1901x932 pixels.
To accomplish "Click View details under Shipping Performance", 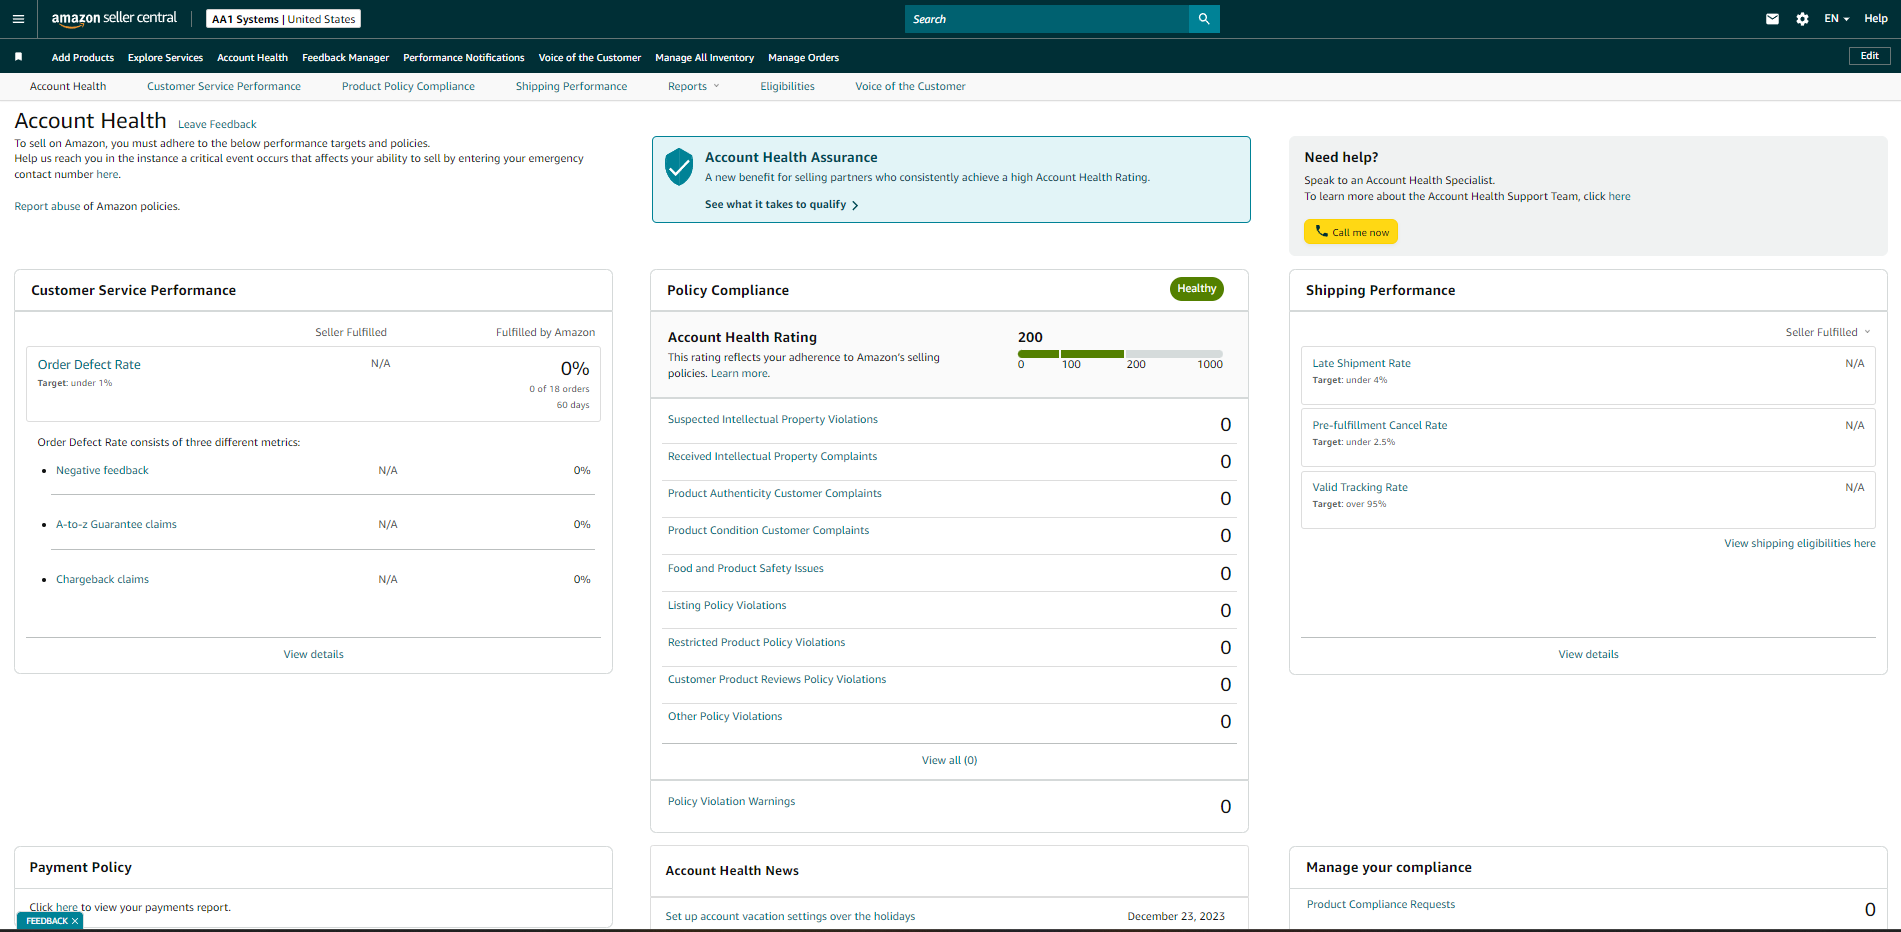I will click(x=1588, y=655).
